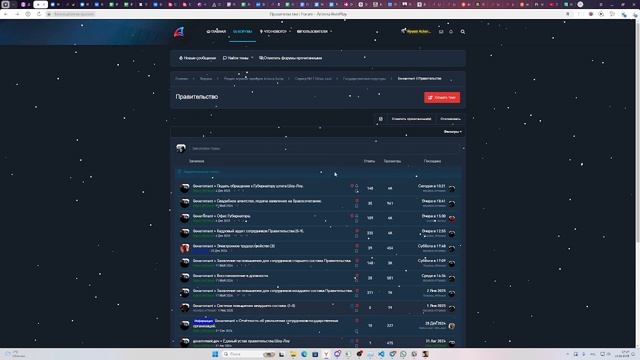Open Новые сообщения sub-navigation link

[x=198, y=58]
